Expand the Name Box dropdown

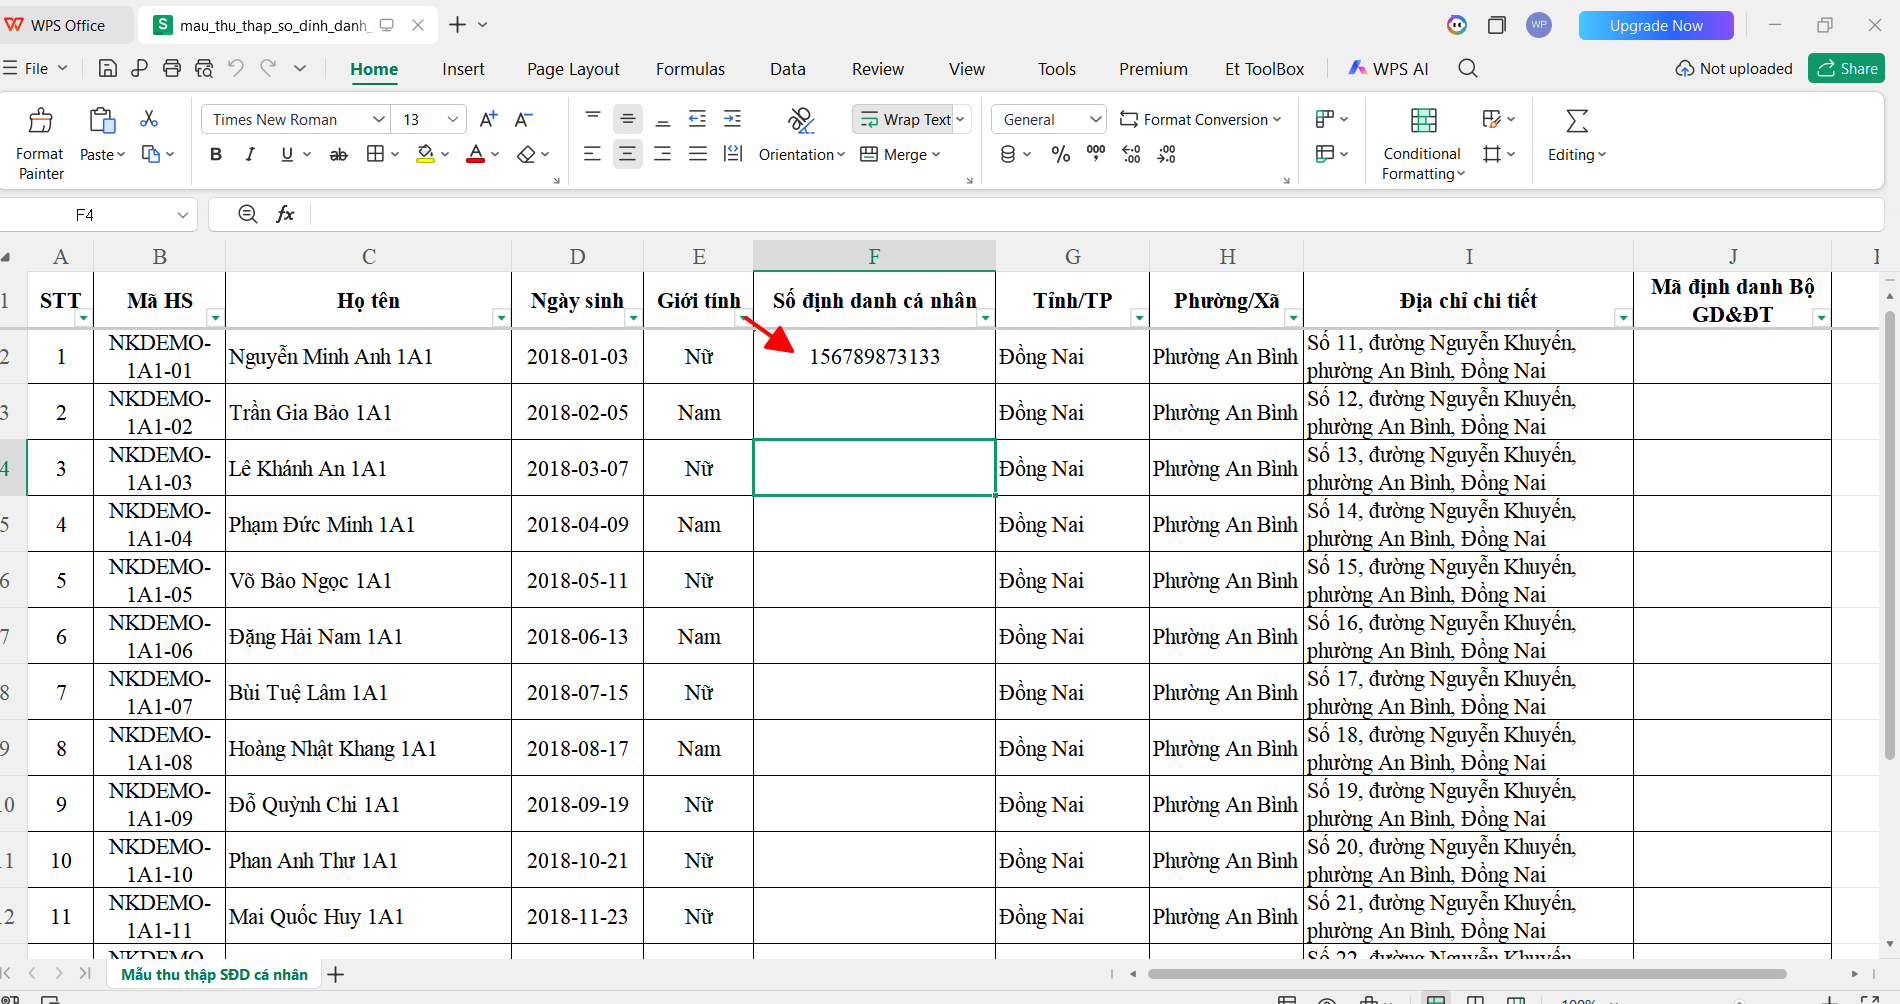pyautogui.click(x=183, y=215)
